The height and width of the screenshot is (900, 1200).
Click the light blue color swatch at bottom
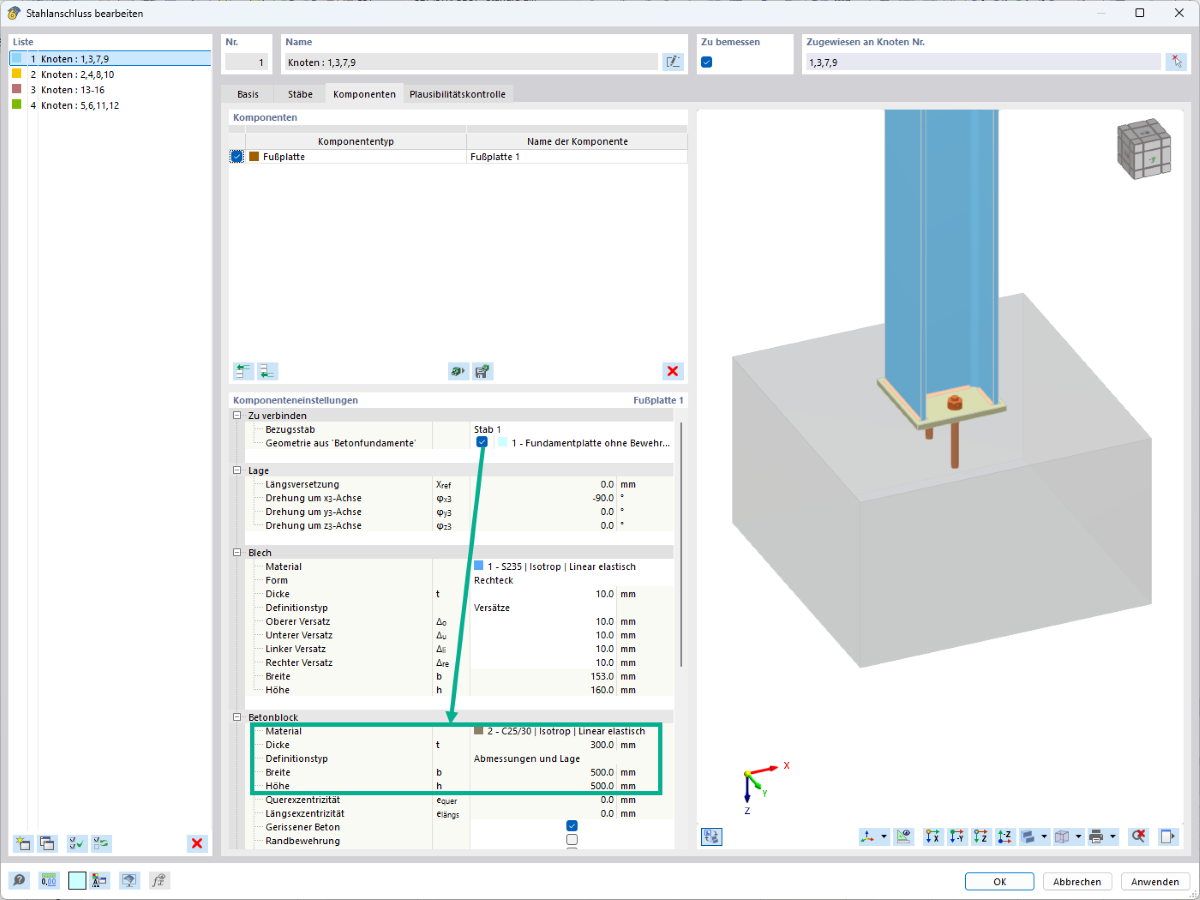tap(77, 880)
